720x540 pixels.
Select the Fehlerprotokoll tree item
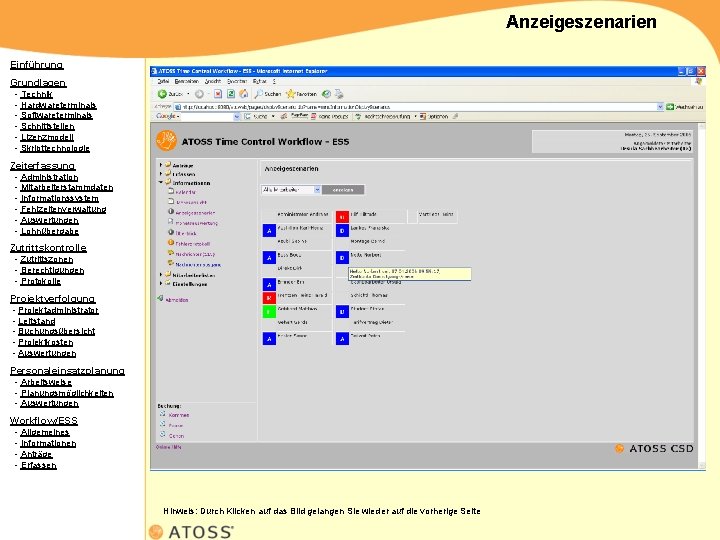pos(193,244)
